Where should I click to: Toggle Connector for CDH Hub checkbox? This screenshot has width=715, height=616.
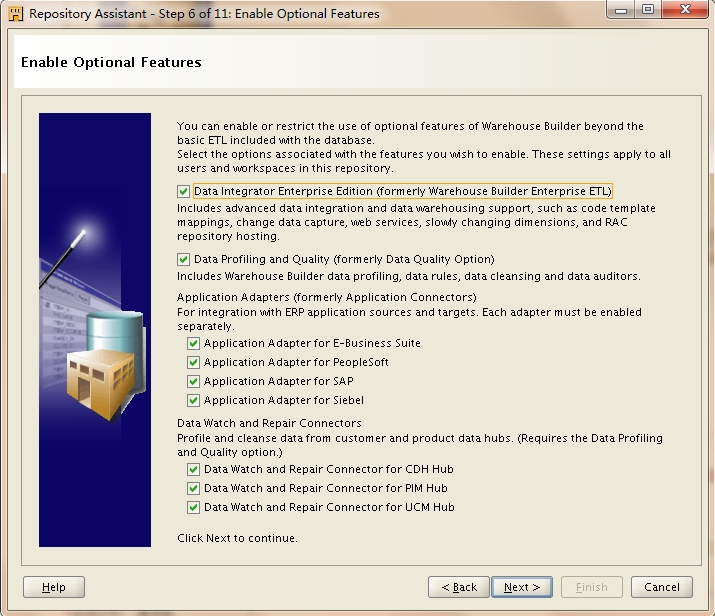click(193, 469)
